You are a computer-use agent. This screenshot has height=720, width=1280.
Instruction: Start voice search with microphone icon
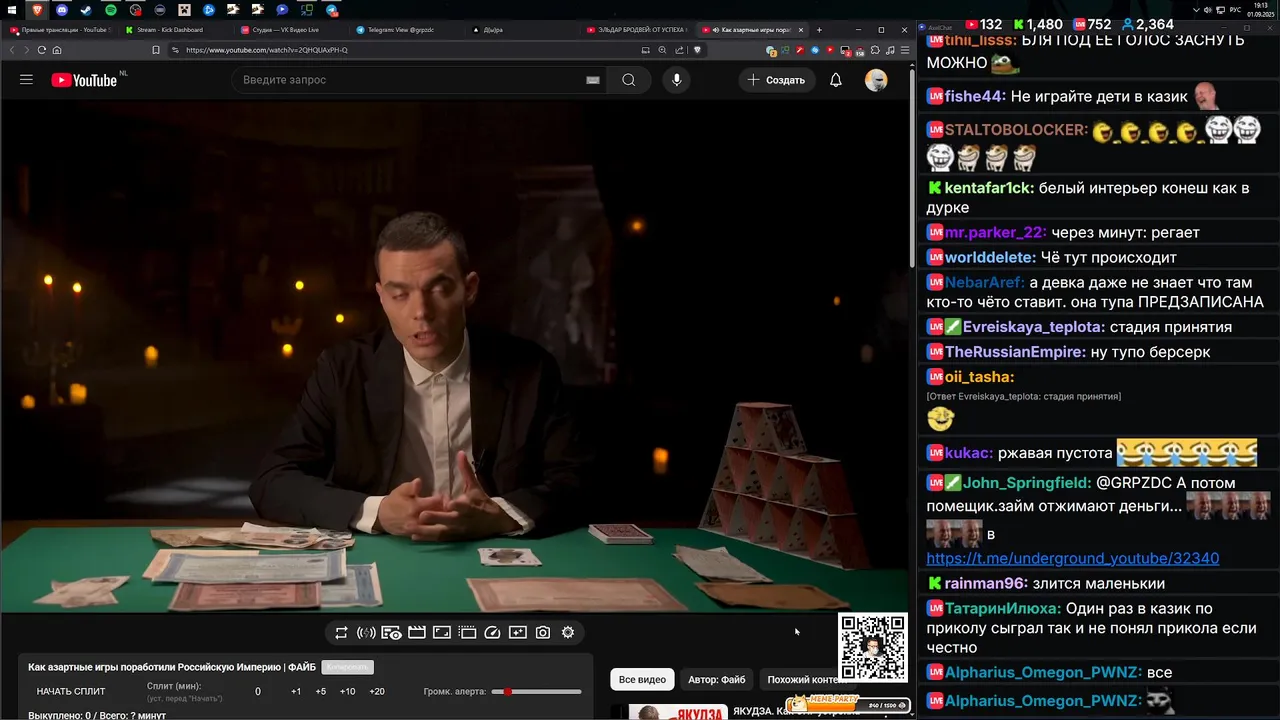(x=677, y=80)
